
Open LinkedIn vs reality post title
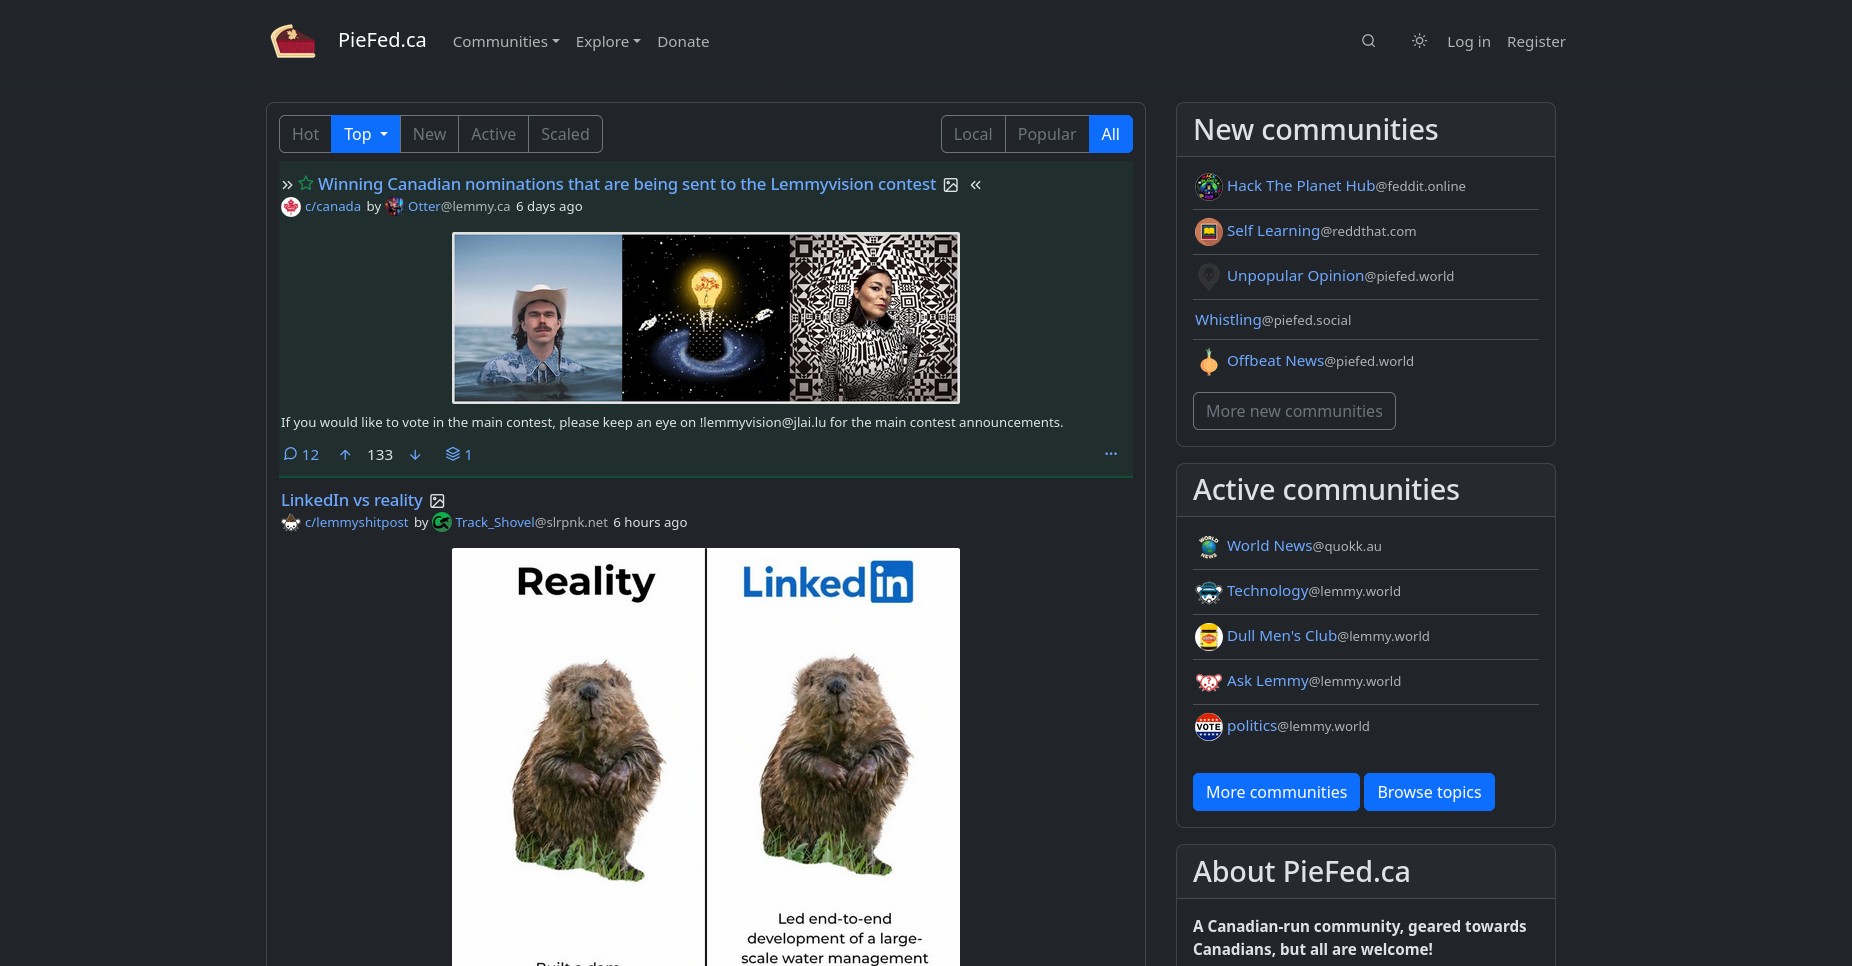(352, 500)
